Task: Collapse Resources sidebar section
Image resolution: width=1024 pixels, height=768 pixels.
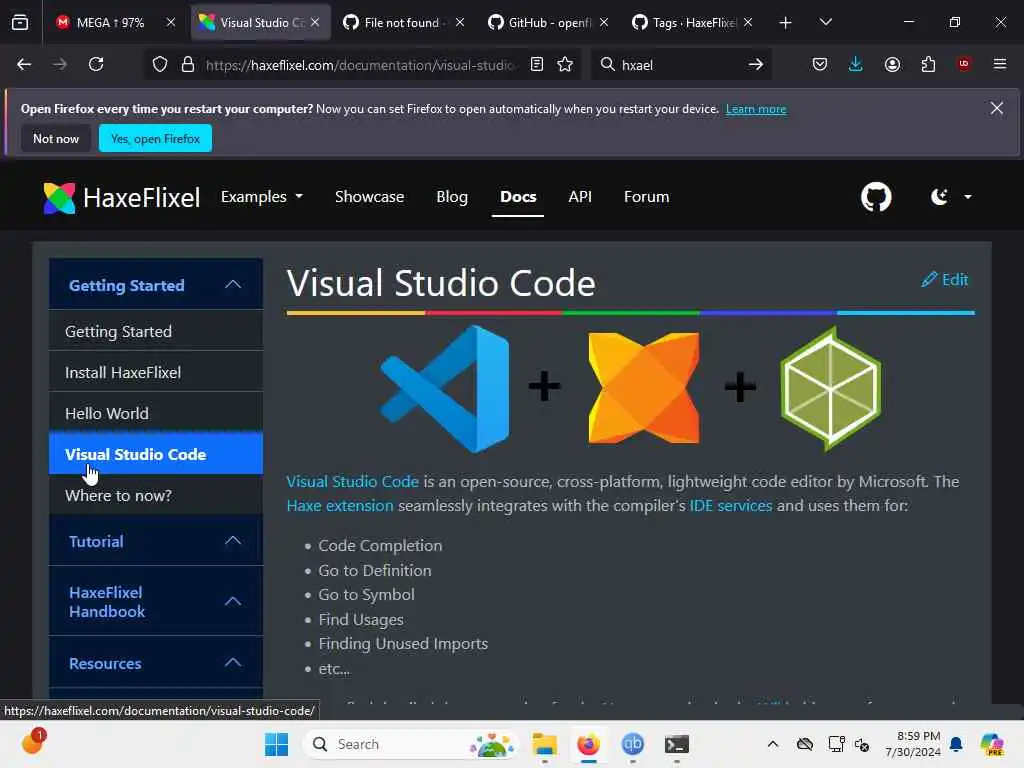Action: pyautogui.click(x=156, y=663)
